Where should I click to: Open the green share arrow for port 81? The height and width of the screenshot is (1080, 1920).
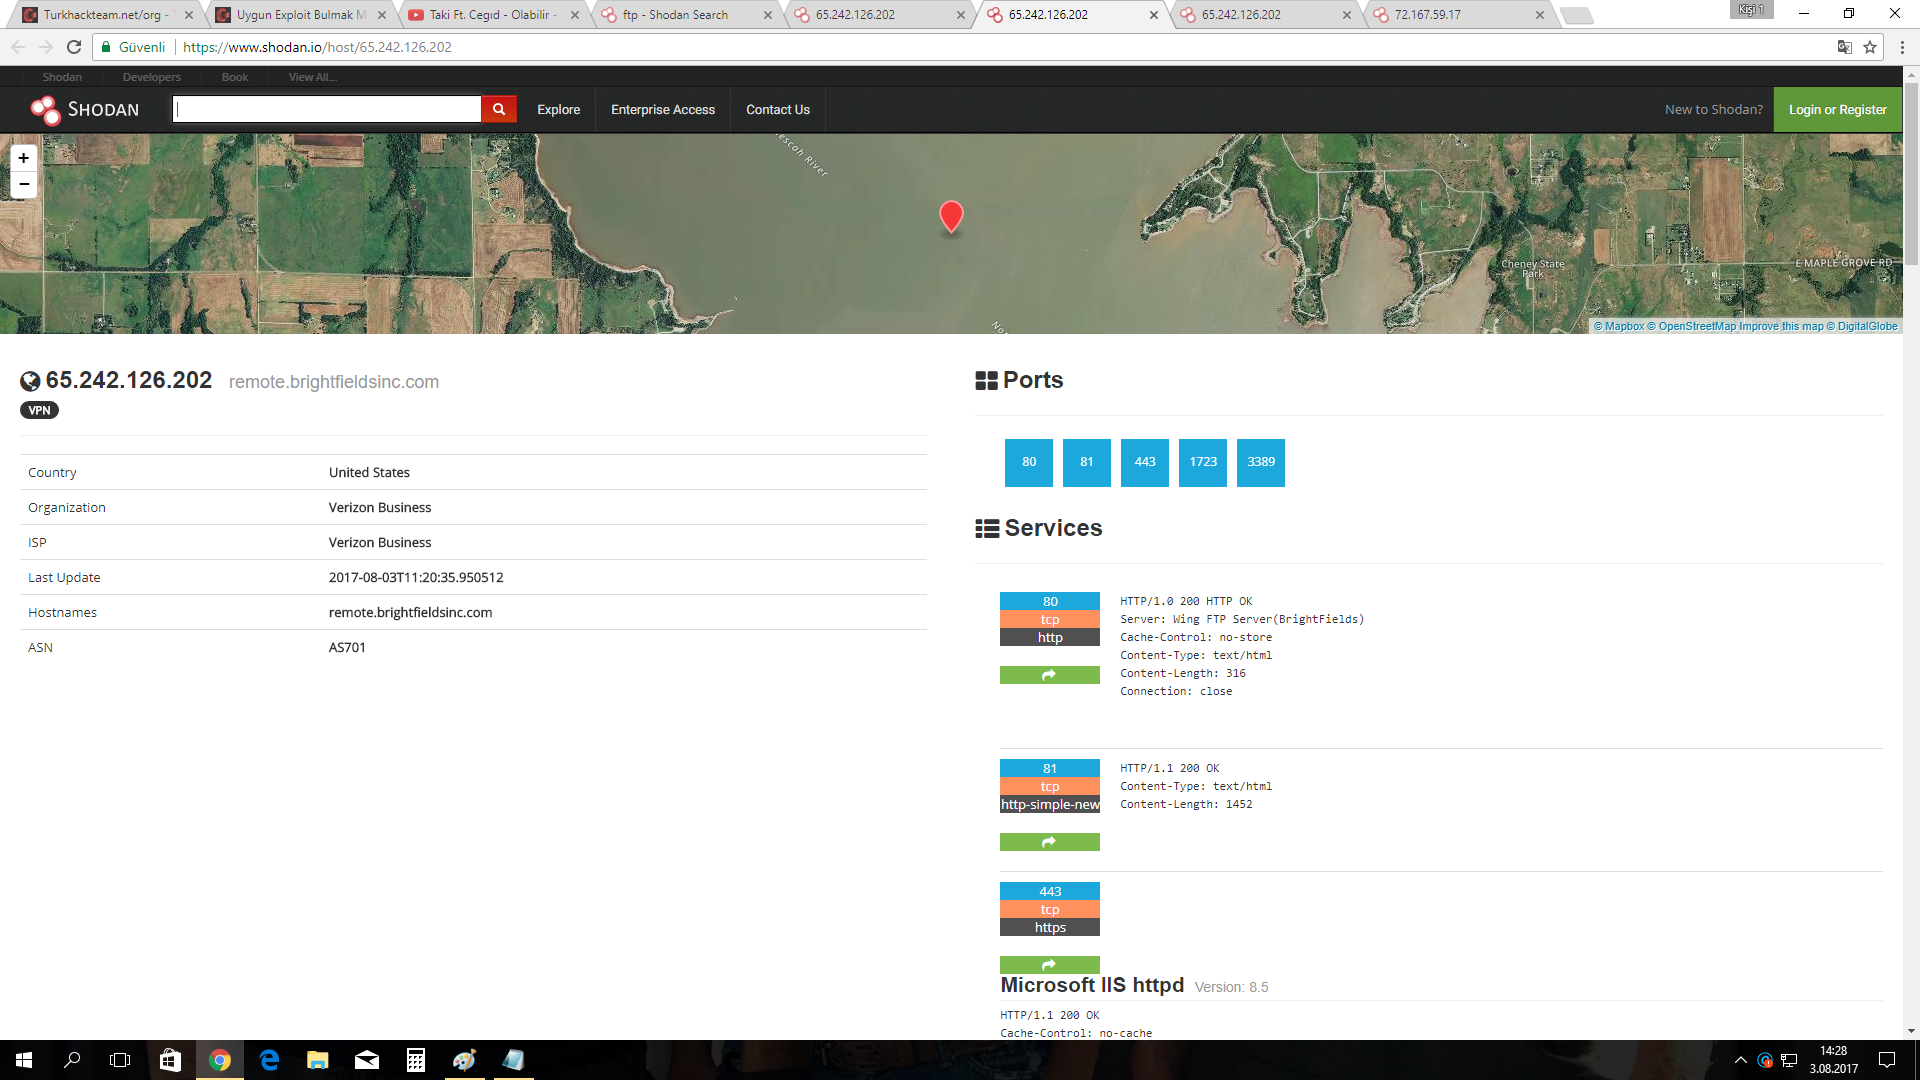click(x=1049, y=842)
